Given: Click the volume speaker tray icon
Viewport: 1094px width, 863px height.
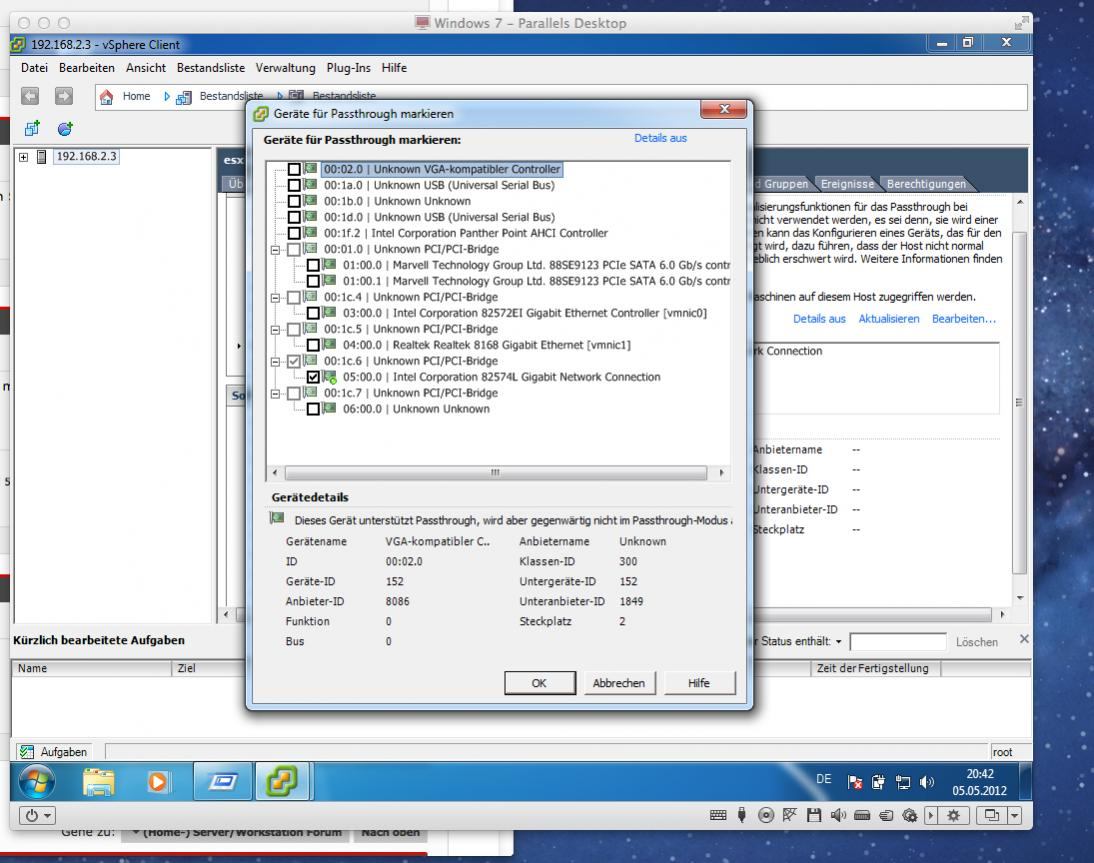Looking at the screenshot, I should click(927, 782).
